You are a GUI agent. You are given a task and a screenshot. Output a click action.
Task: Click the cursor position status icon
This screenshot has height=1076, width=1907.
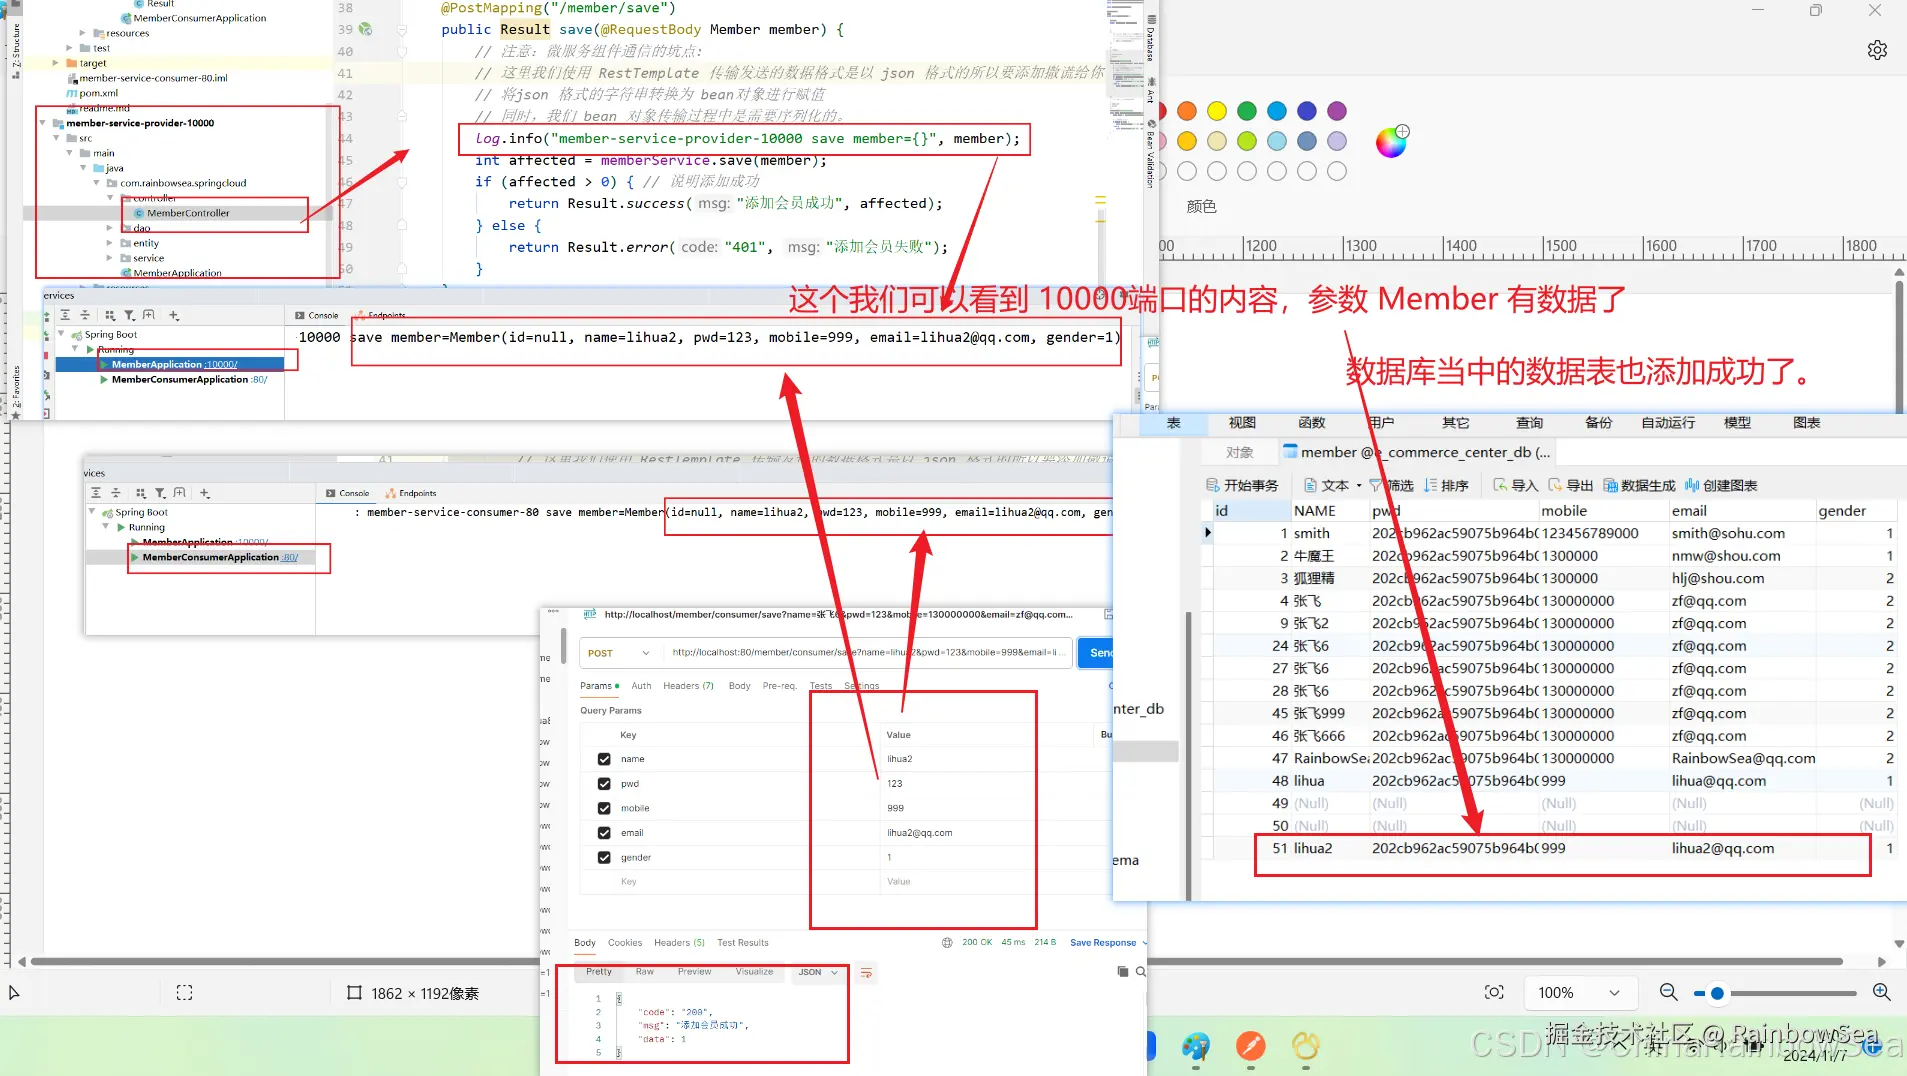point(14,993)
